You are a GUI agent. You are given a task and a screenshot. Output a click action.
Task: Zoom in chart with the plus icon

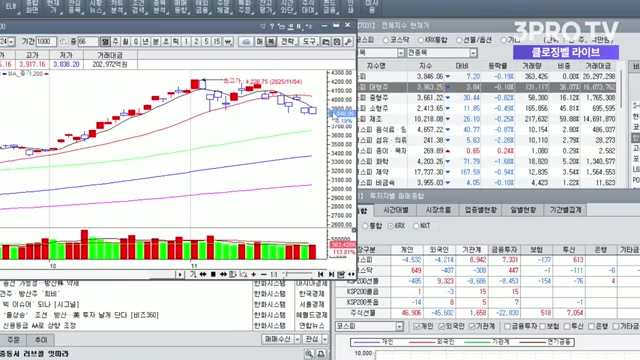click(253, 274)
